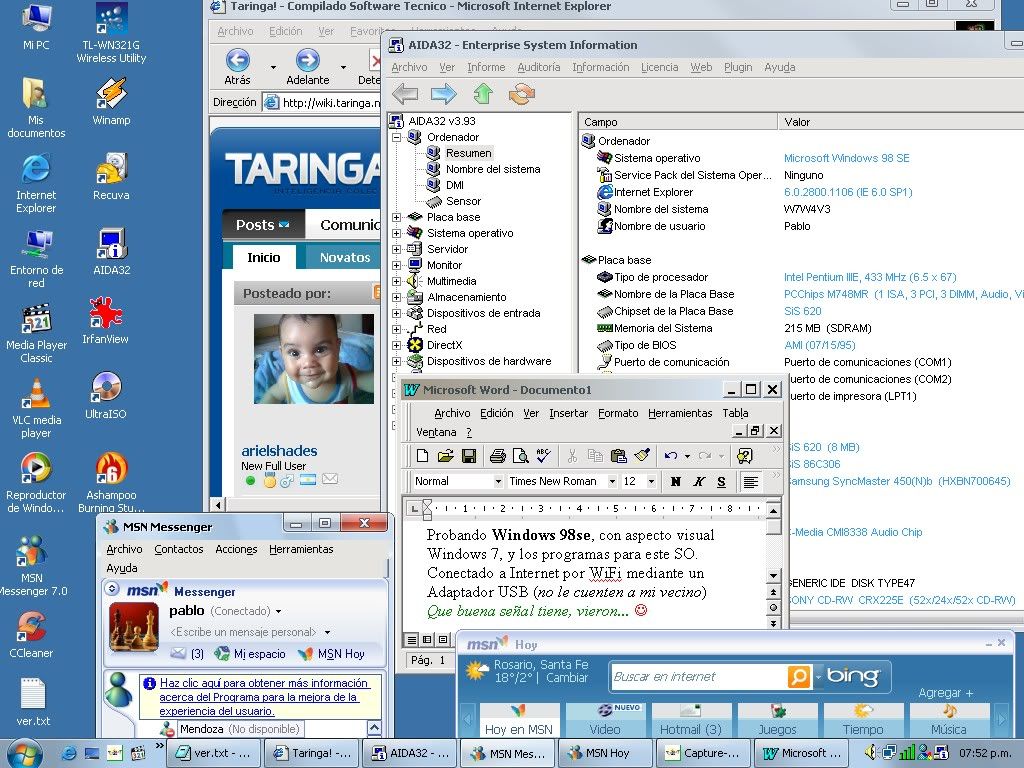Collapse the Ordenador tree node
Screen dimensions: 1024x768
click(396, 137)
